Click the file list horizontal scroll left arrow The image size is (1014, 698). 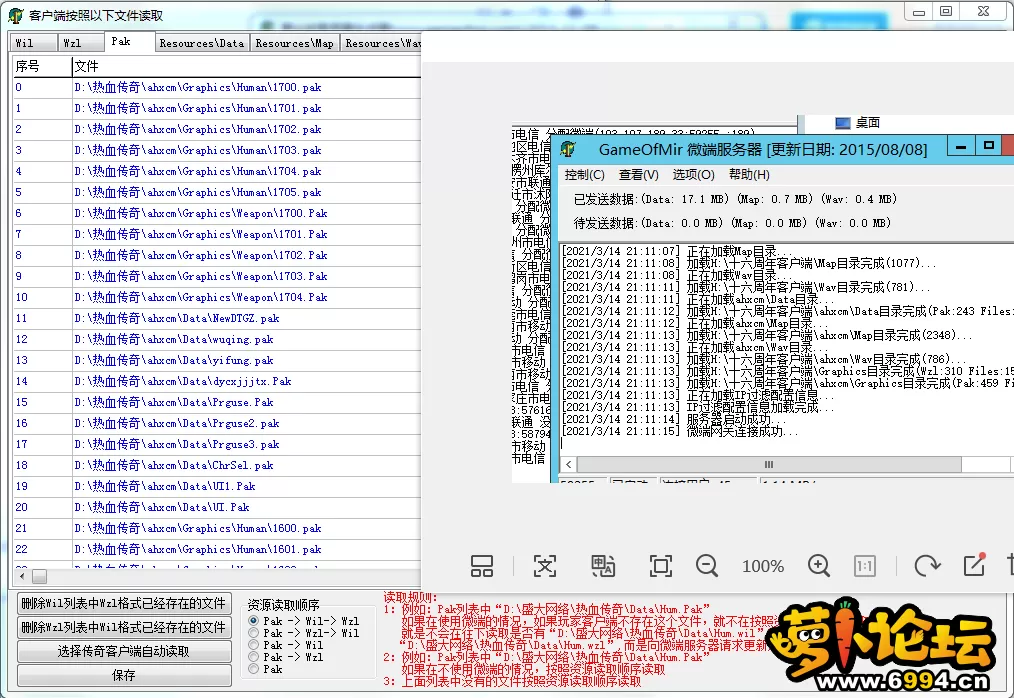22,576
